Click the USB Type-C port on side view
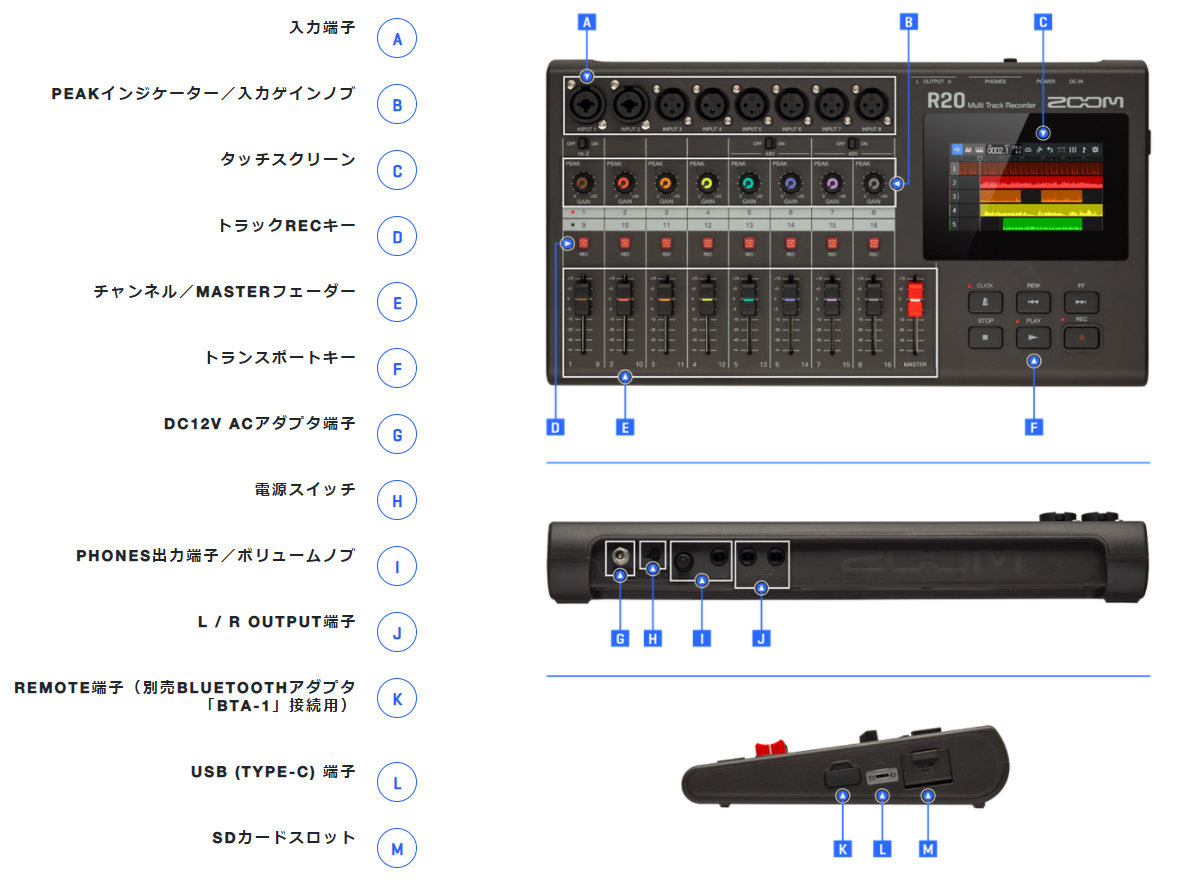This screenshot has height=880, width=1200. [x=882, y=775]
